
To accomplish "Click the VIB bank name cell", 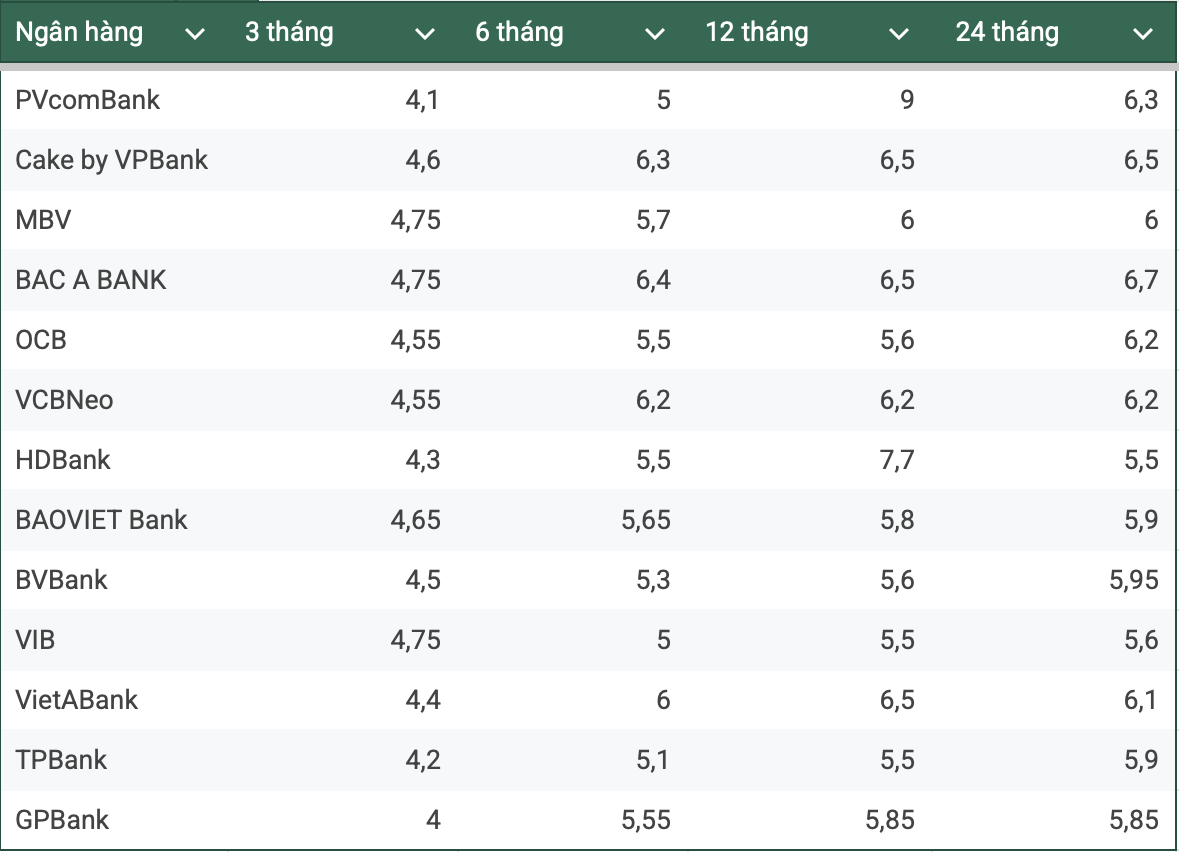I will click(x=35, y=640).
